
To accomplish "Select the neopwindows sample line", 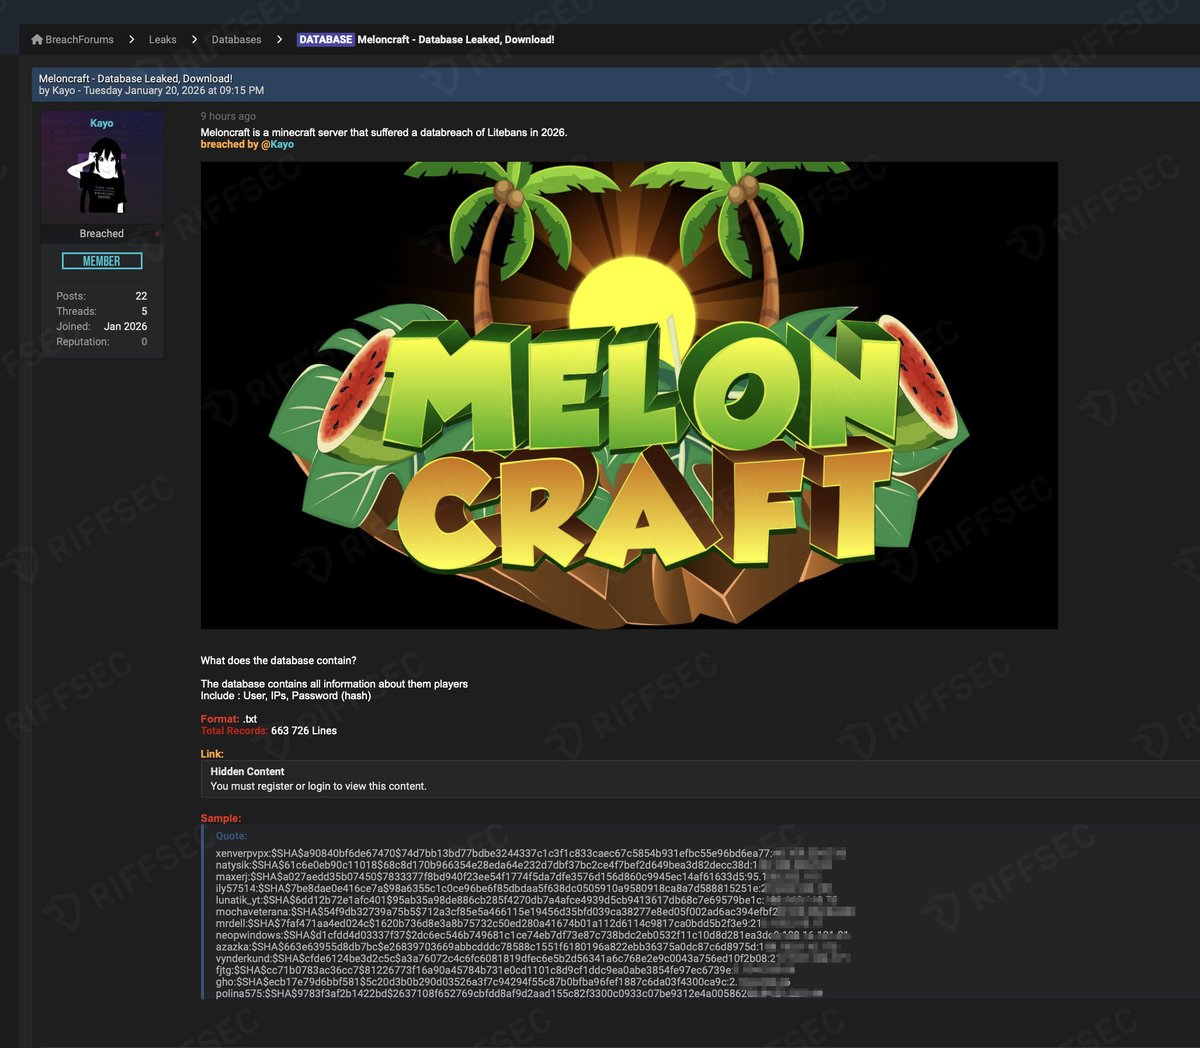I will click(533, 935).
